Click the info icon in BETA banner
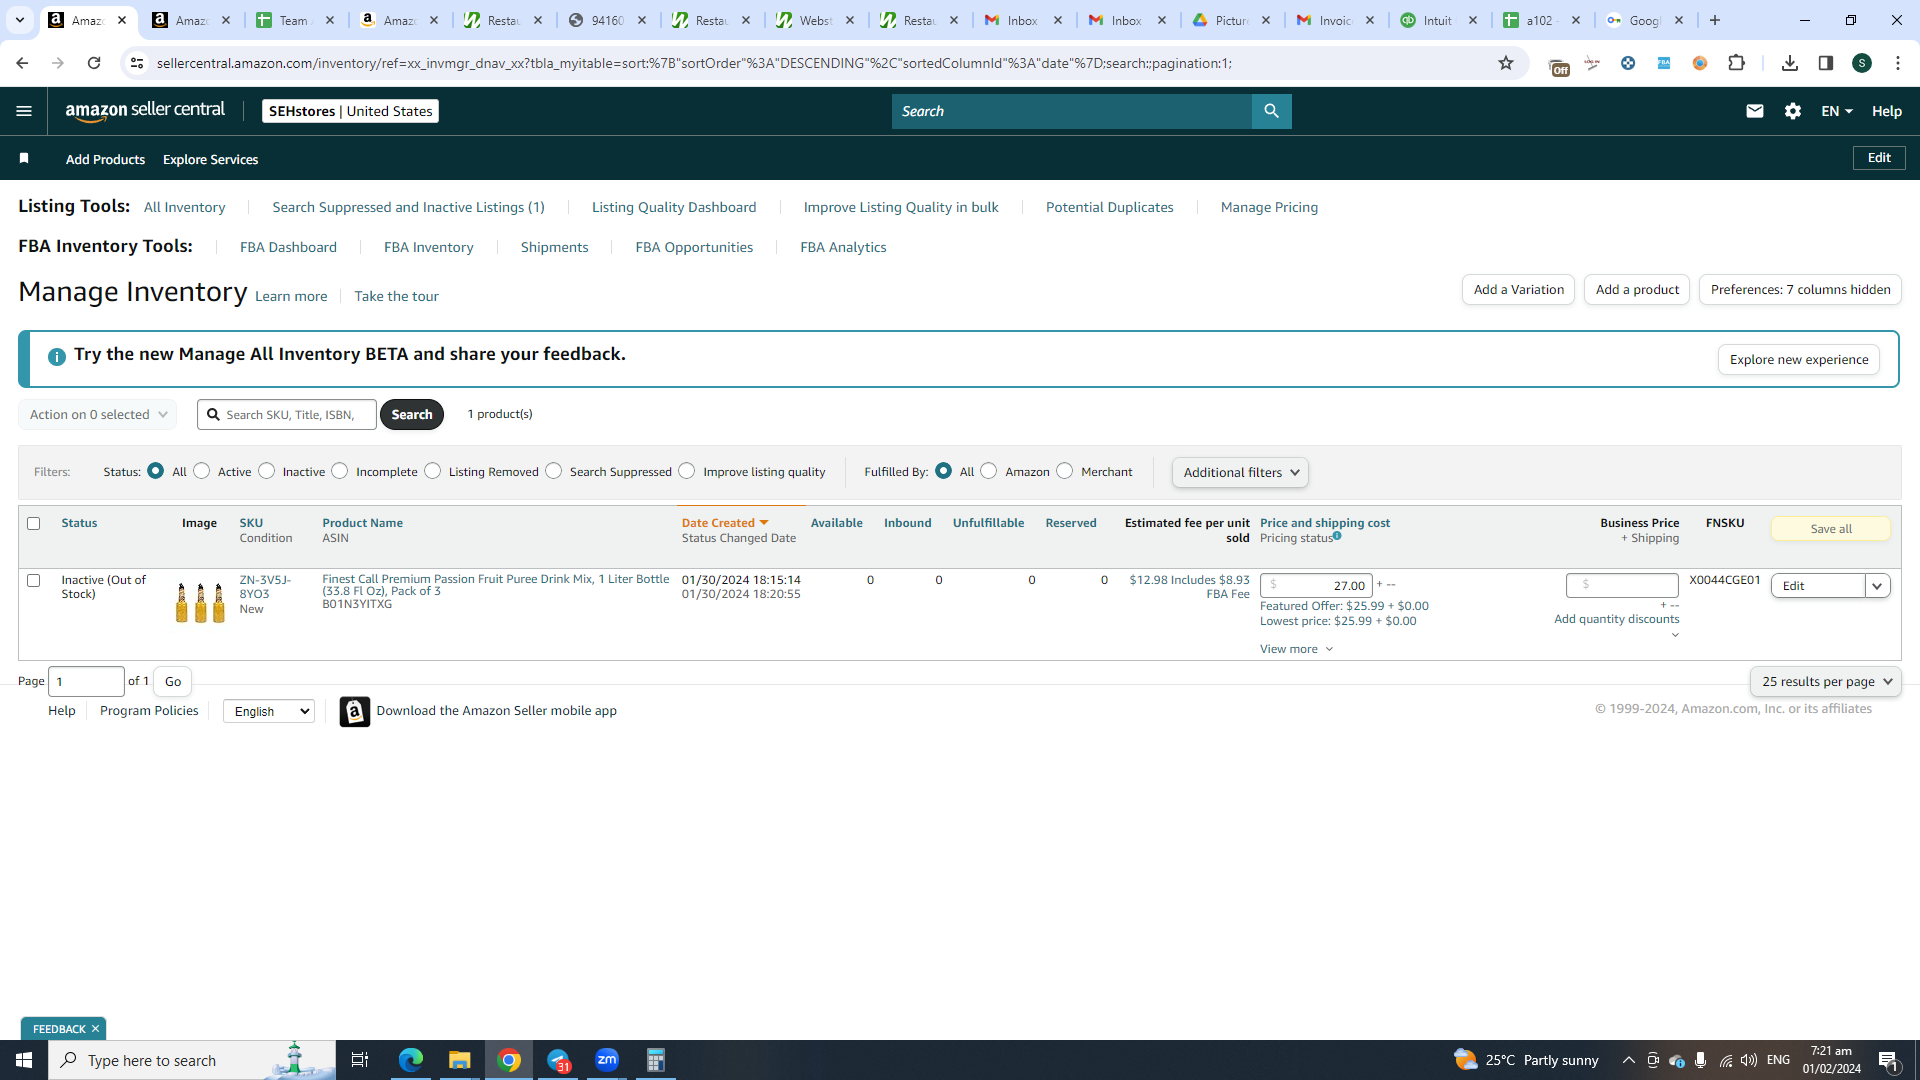Viewport: 1920px width, 1080px height. (x=57, y=357)
